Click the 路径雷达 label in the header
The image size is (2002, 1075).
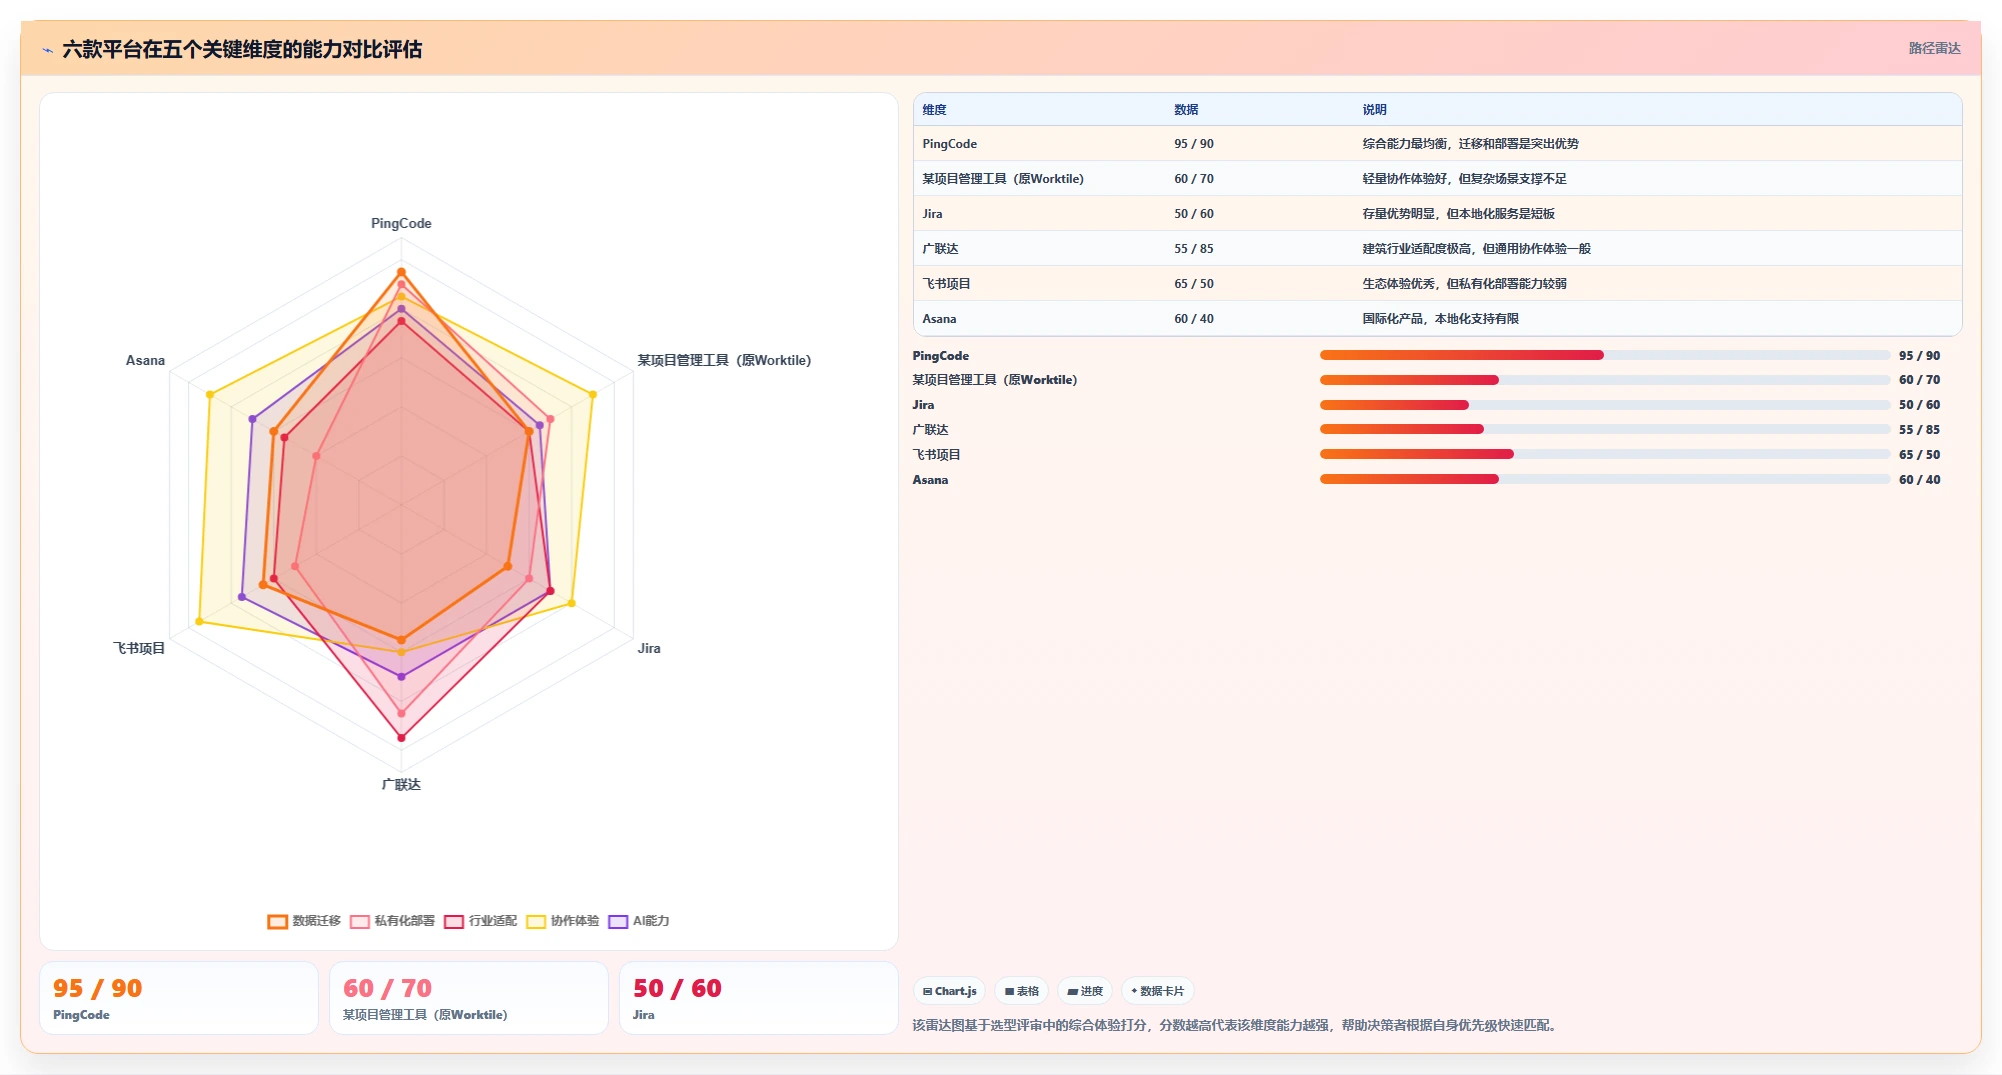tap(1934, 48)
